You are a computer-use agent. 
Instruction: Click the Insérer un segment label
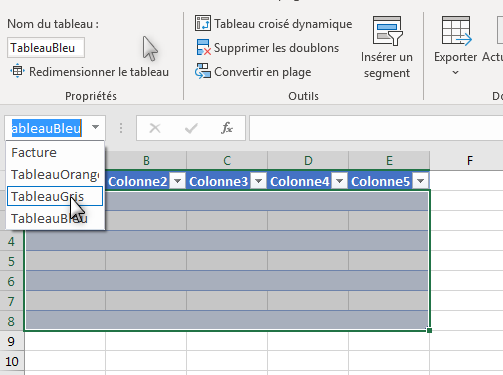[x=387, y=65]
